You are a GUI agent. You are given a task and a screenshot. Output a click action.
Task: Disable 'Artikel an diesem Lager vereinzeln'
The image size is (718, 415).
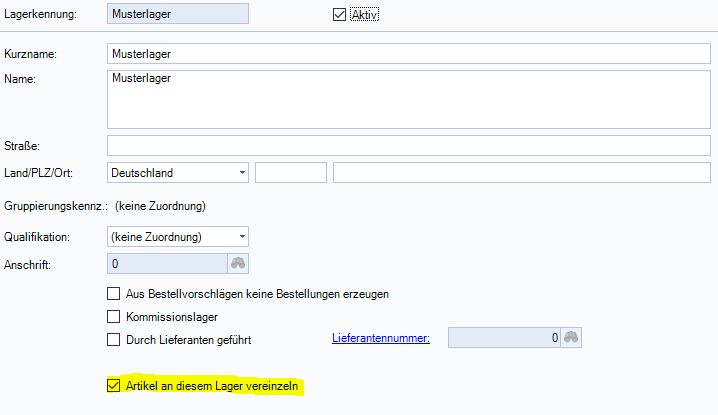pos(113,385)
